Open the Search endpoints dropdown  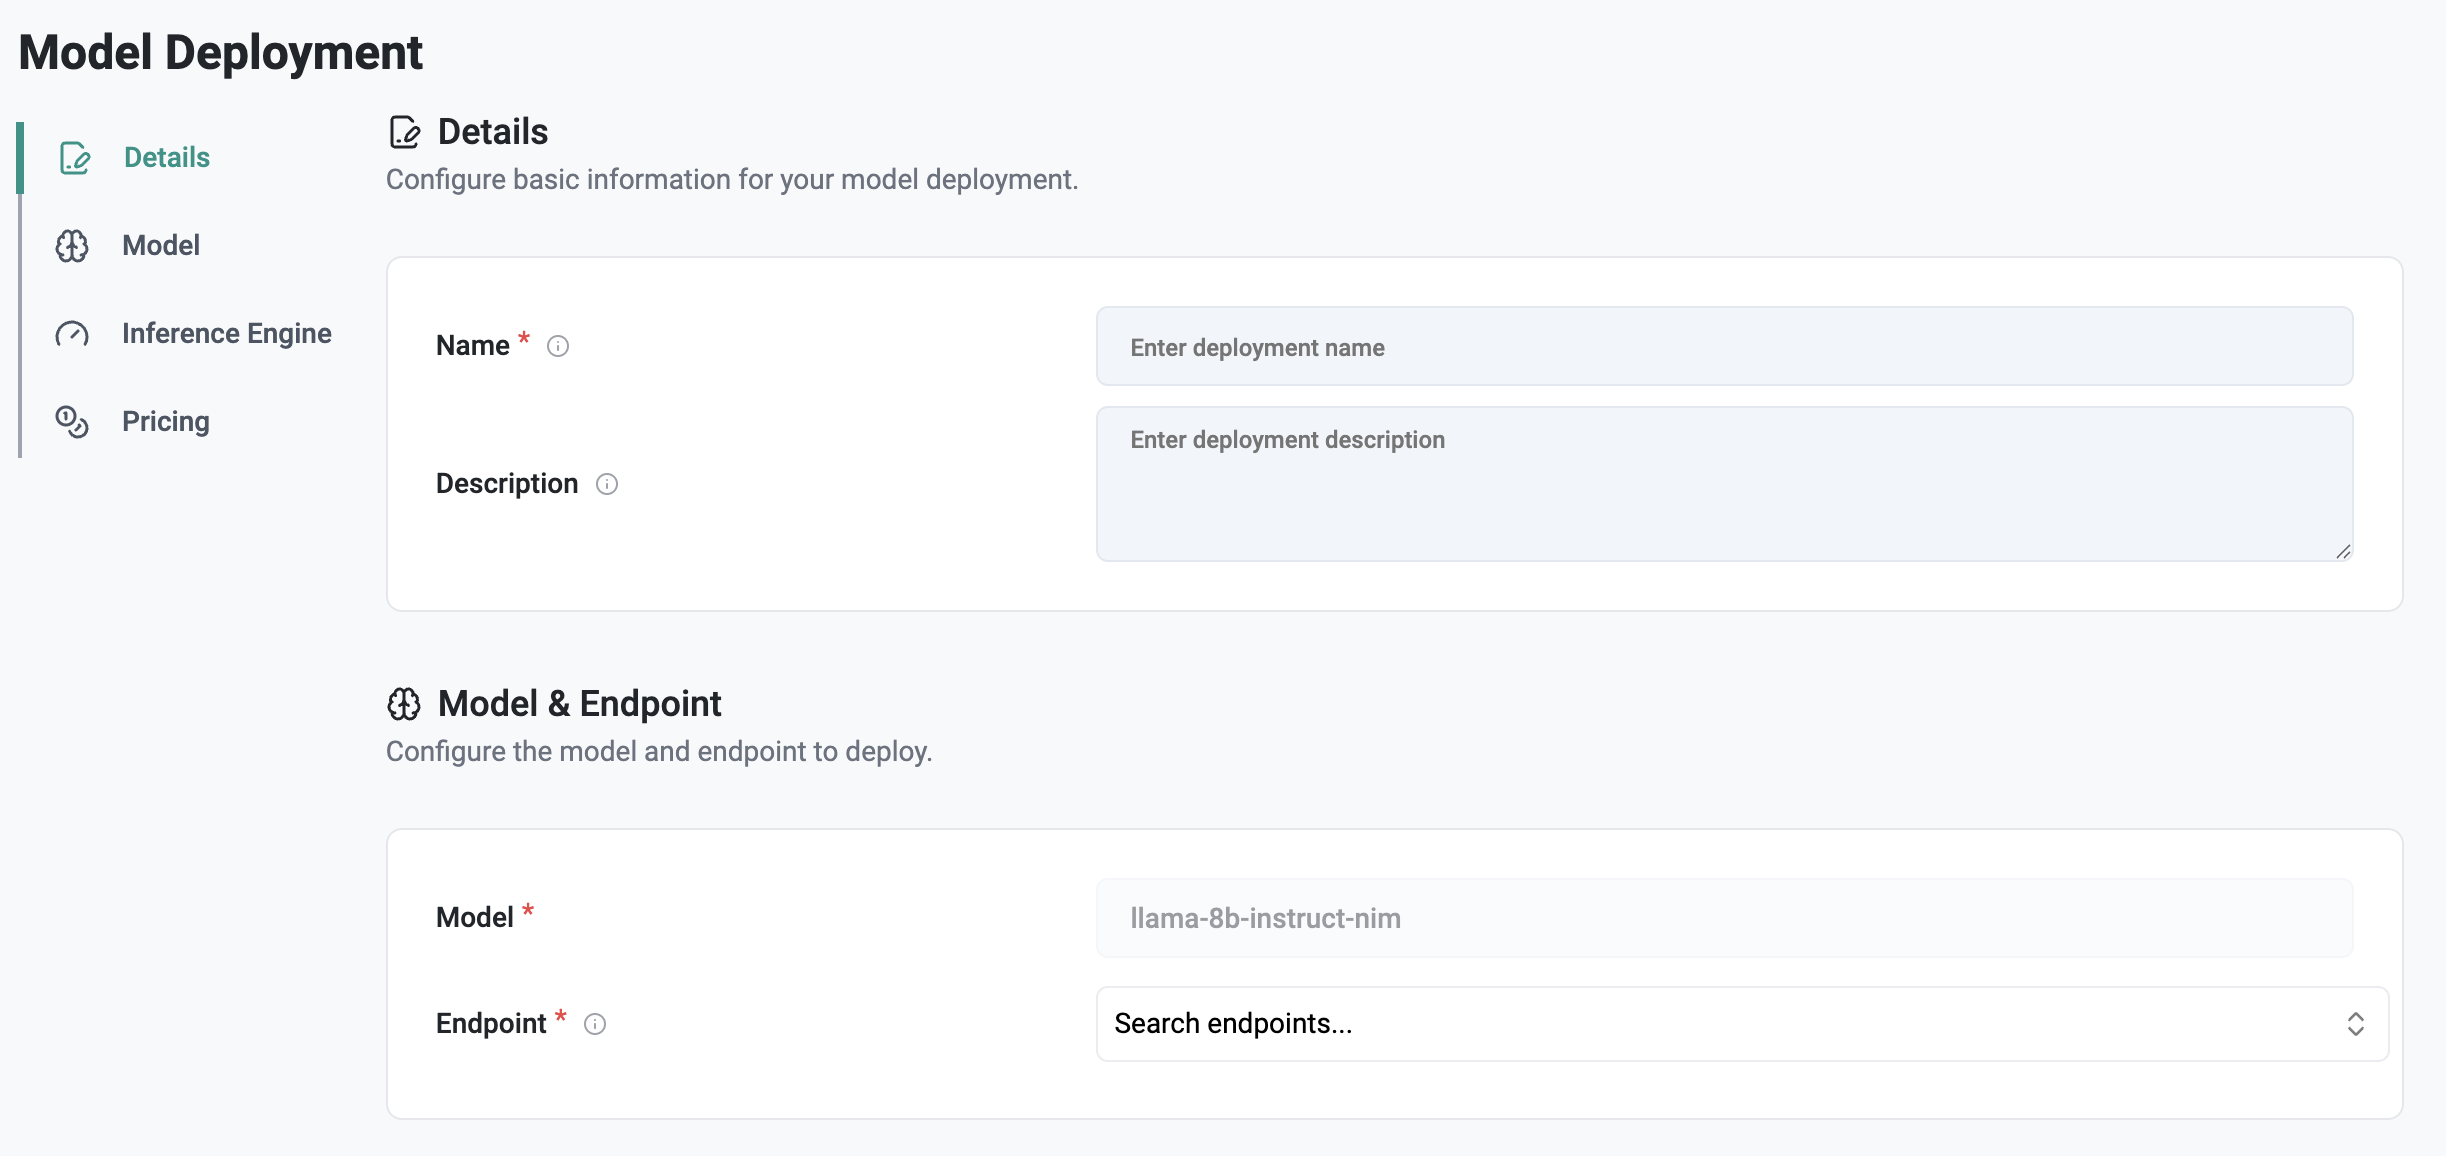click(x=1700, y=1024)
